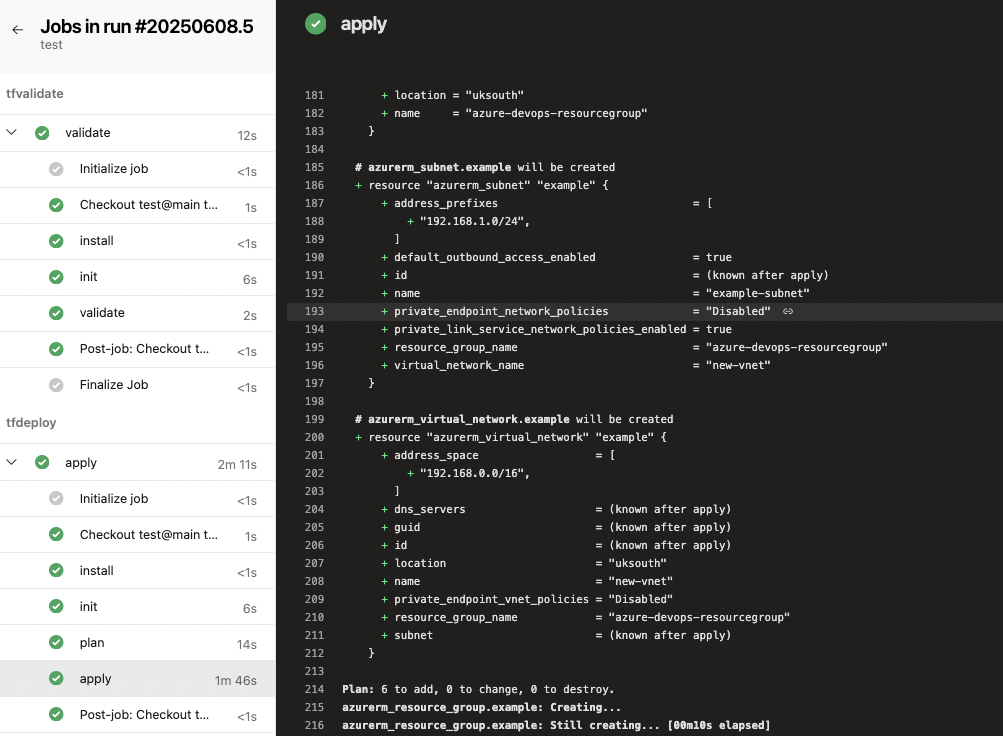Click the copy link icon on line 193
The width and height of the screenshot is (1003, 736).
(x=788, y=312)
